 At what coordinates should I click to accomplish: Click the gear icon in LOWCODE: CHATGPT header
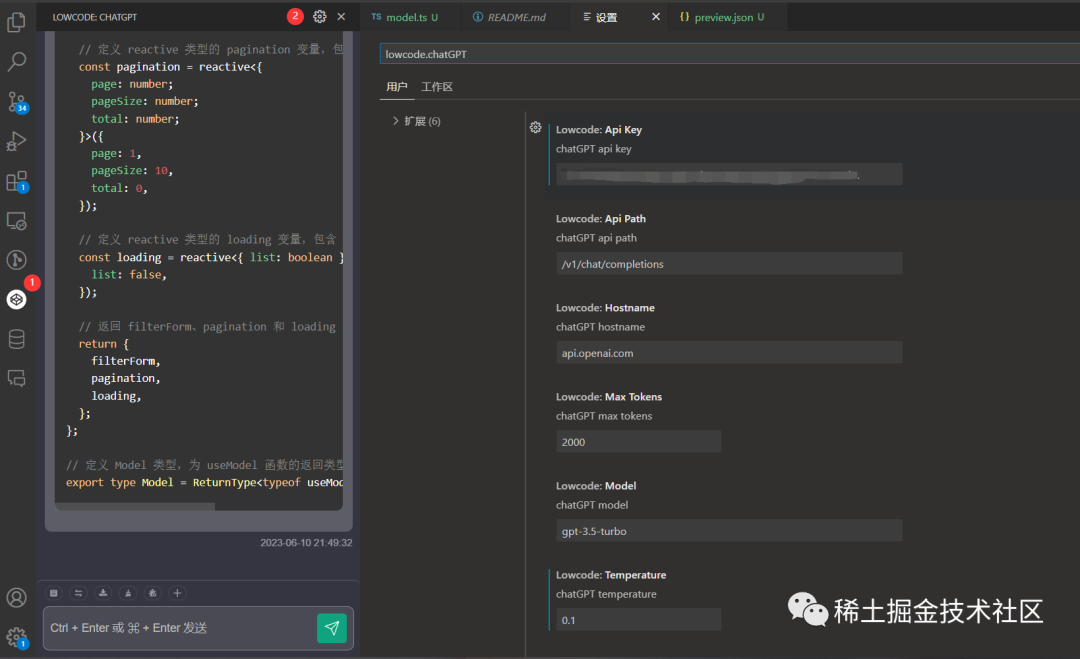pos(320,17)
